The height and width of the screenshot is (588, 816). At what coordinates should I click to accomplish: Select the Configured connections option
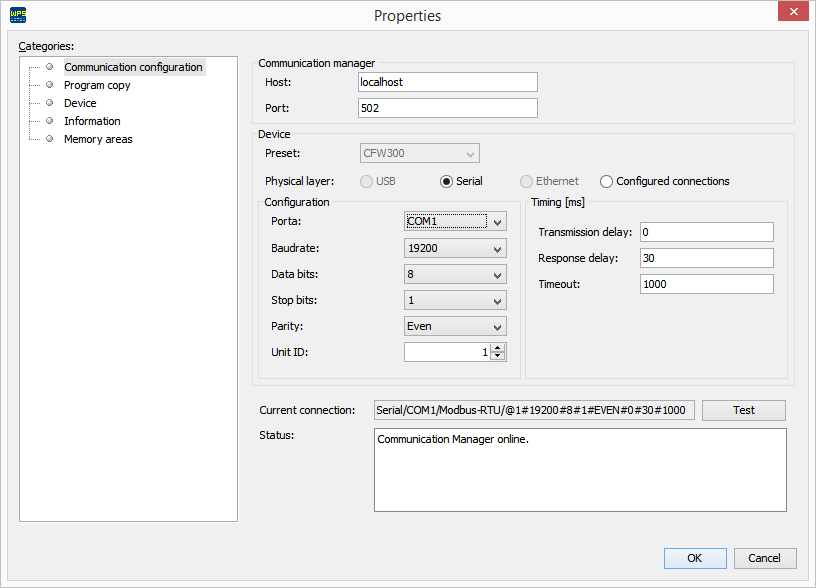point(606,181)
